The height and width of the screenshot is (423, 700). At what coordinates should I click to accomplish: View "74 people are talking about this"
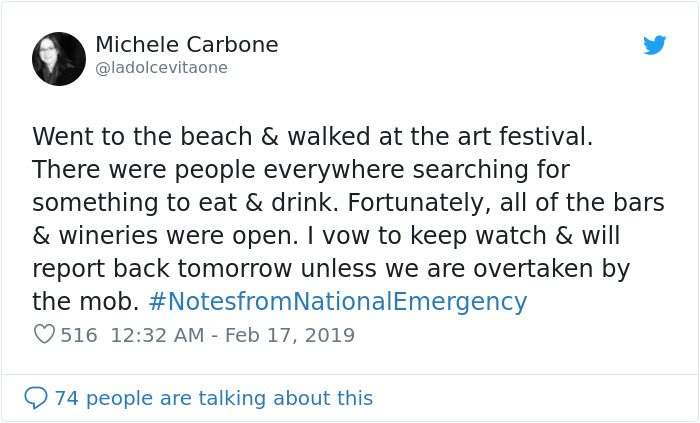[213, 398]
